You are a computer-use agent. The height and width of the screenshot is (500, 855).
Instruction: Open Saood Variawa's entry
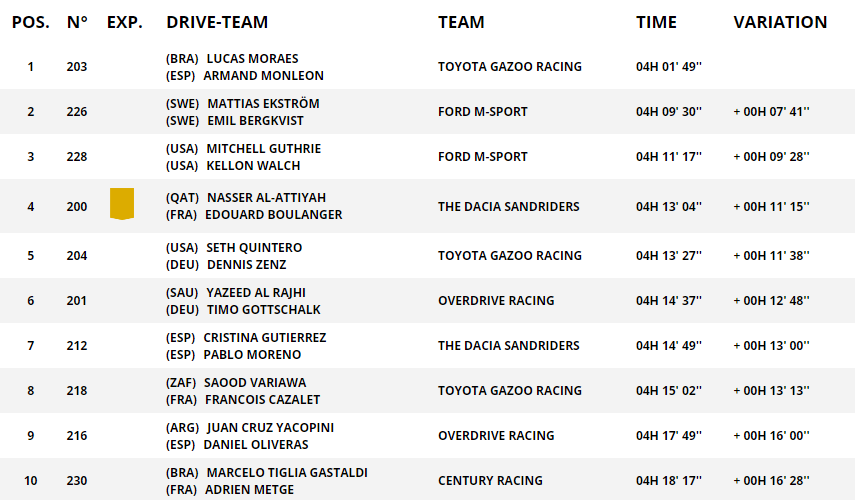click(x=256, y=383)
